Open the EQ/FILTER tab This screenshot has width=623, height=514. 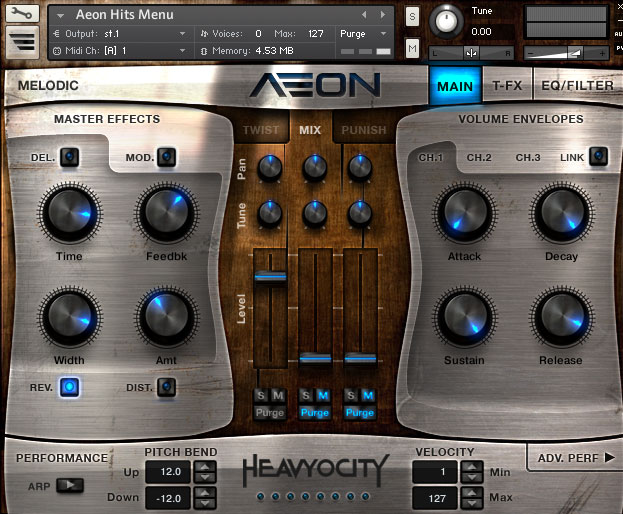(x=577, y=86)
